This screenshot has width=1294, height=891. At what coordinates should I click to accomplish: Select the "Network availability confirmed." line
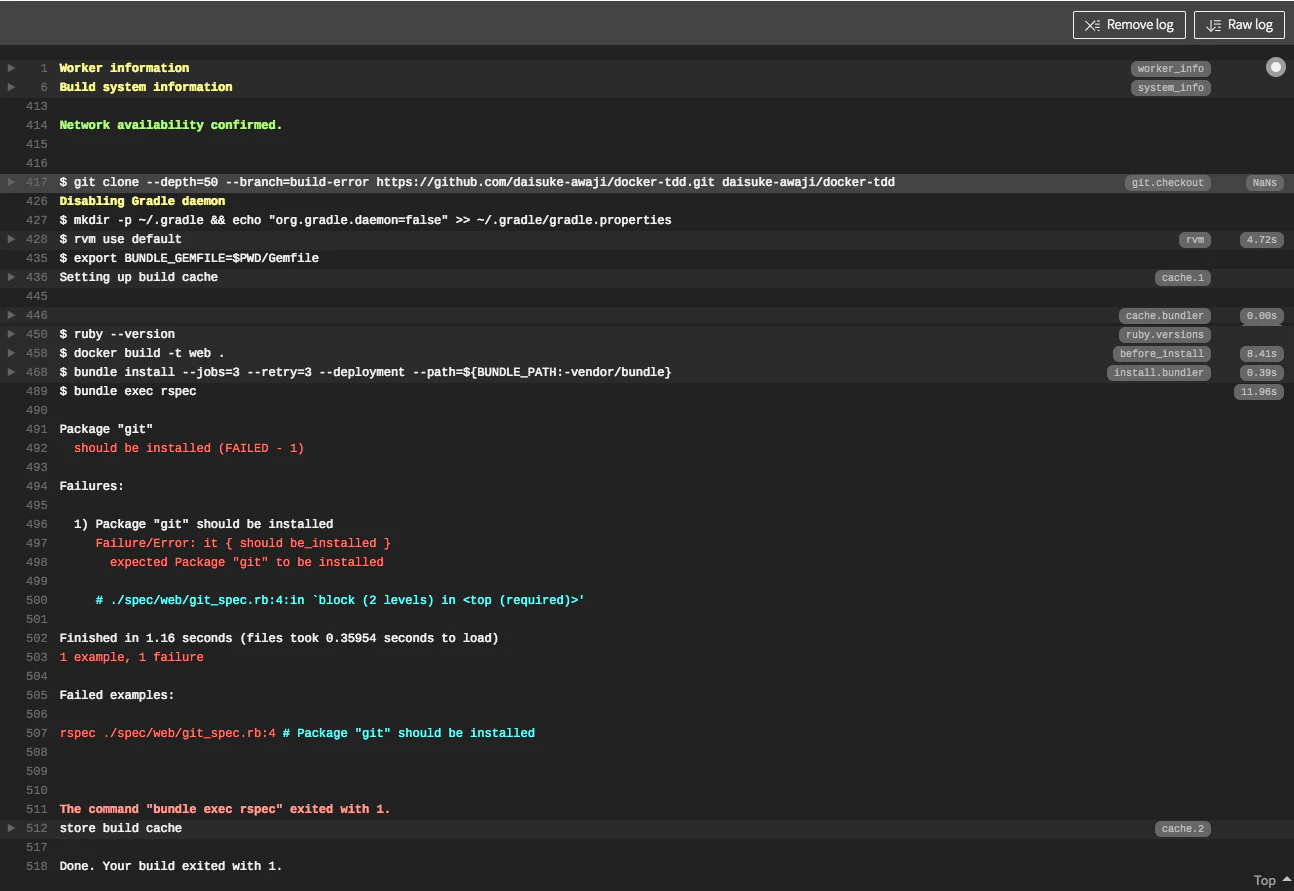click(171, 125)
